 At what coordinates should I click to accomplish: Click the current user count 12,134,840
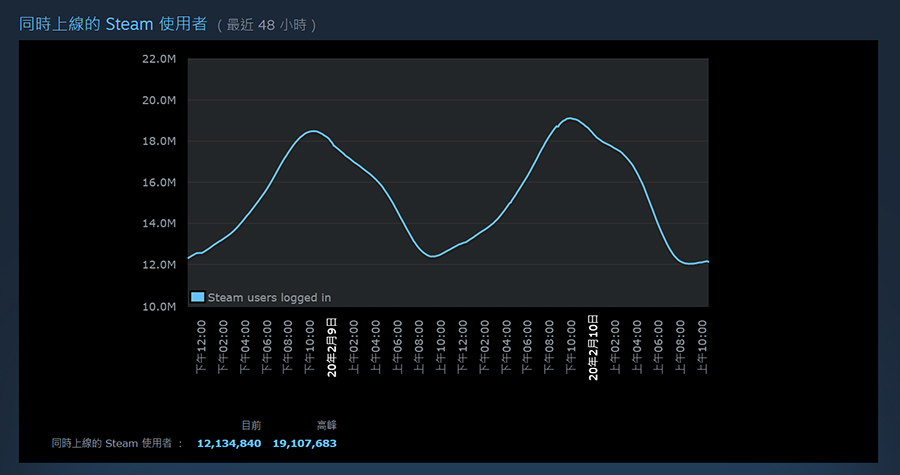pyautogui.click(x=229, y=443)
